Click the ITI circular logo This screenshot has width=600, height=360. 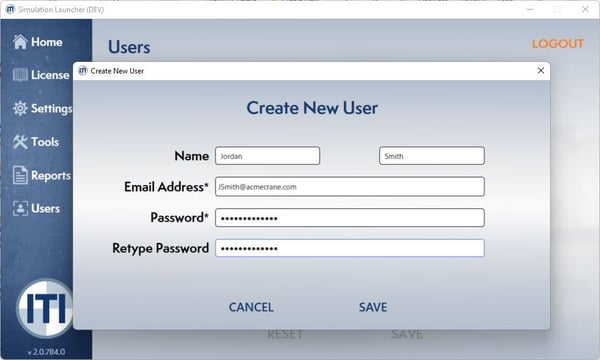click(x=45, y=308)
